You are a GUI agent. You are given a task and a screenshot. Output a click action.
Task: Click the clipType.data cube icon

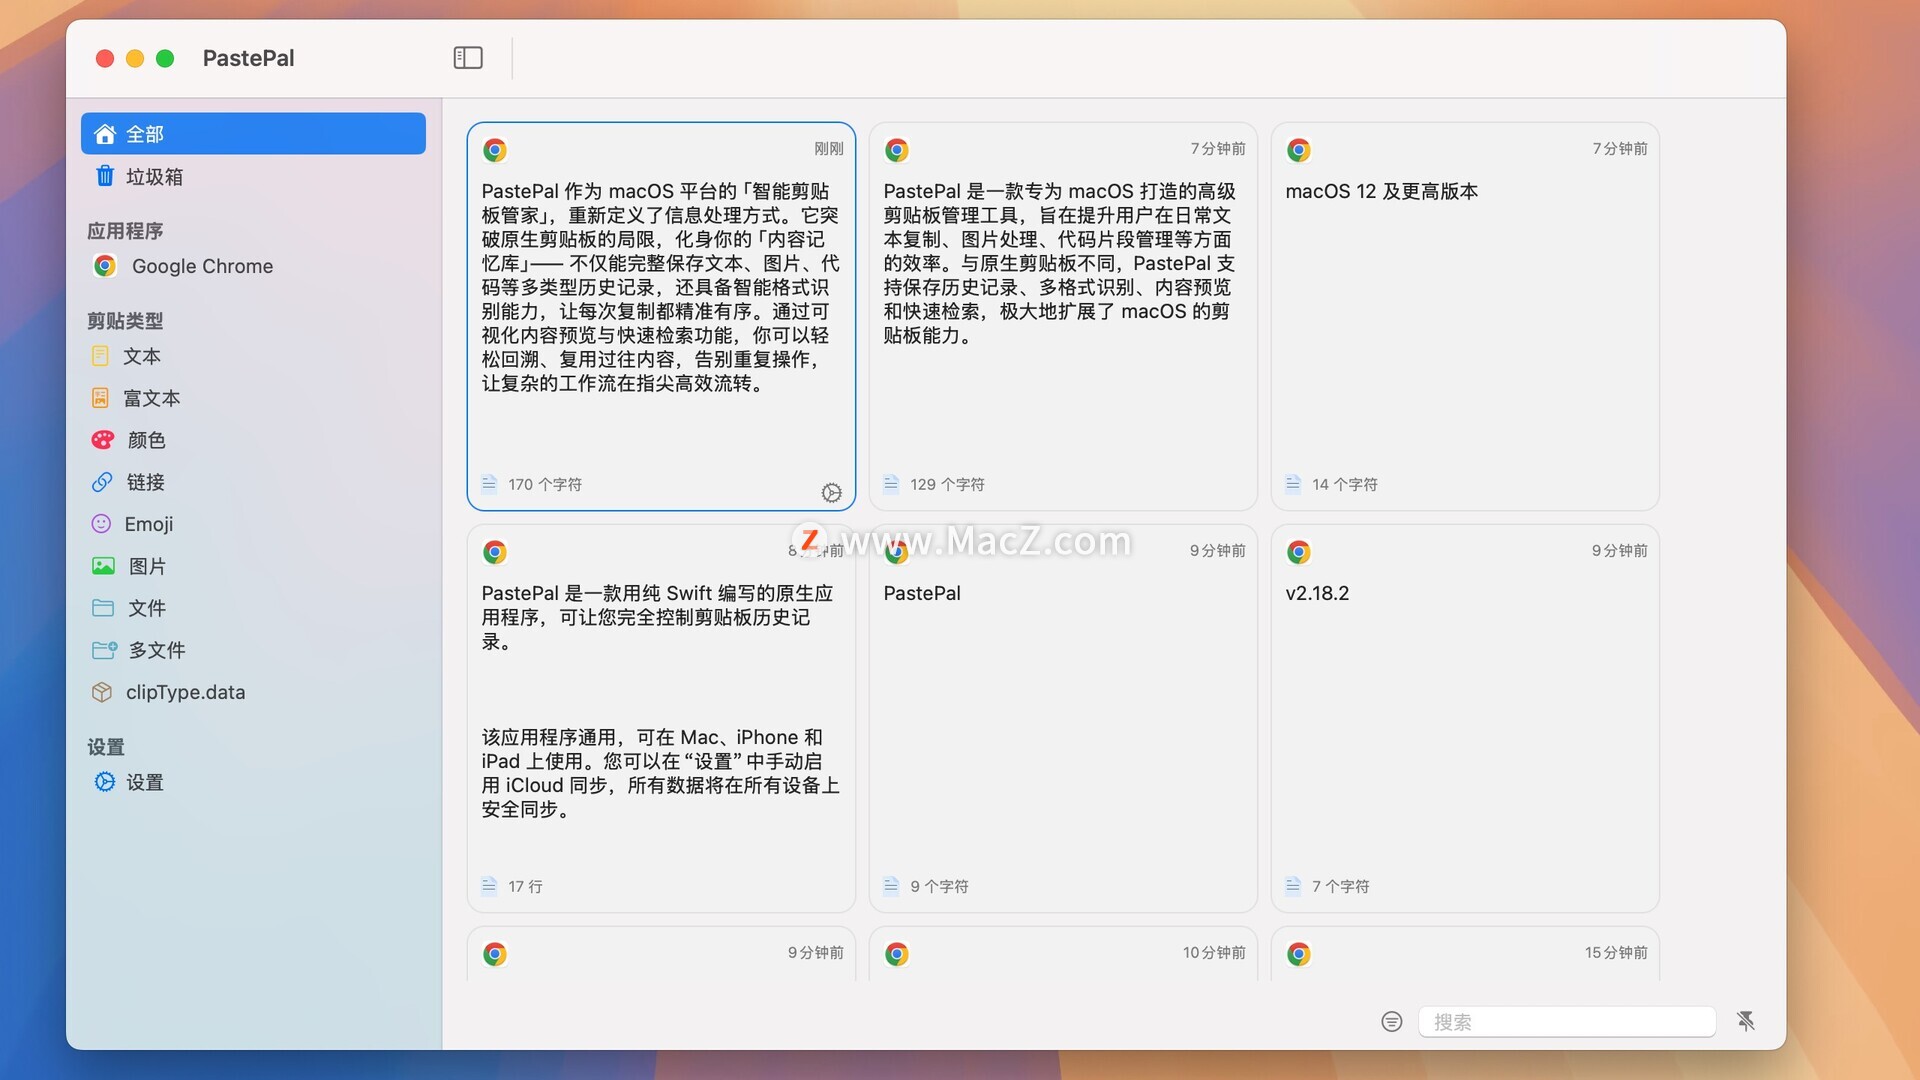point(101,692)
